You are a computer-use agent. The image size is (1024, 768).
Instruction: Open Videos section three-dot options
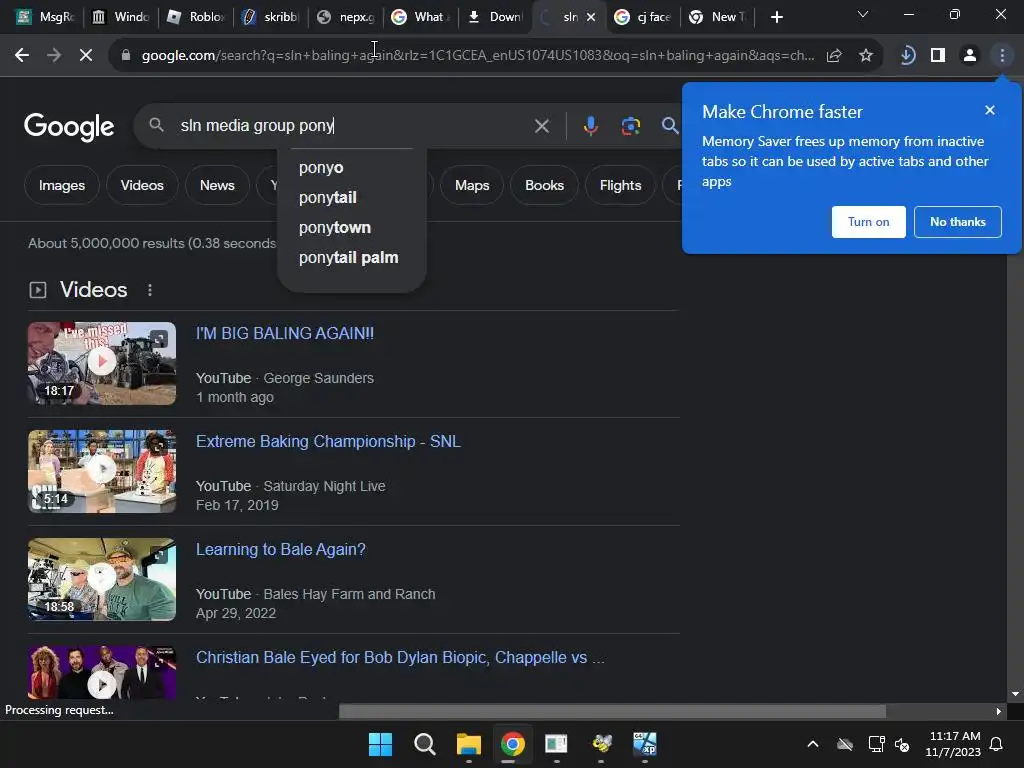150,290
